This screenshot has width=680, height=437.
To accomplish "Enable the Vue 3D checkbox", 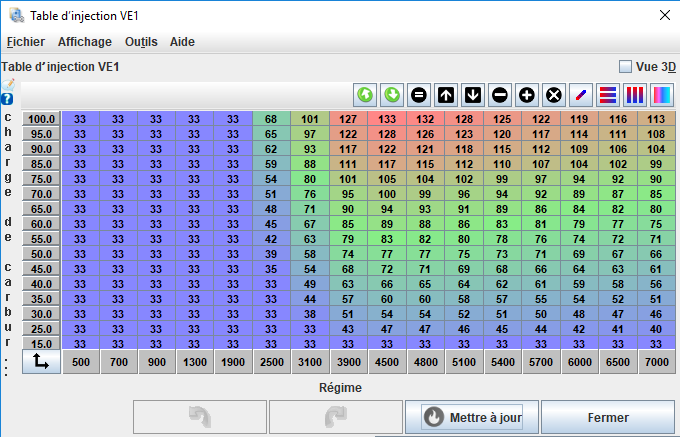I will [625, 67].
